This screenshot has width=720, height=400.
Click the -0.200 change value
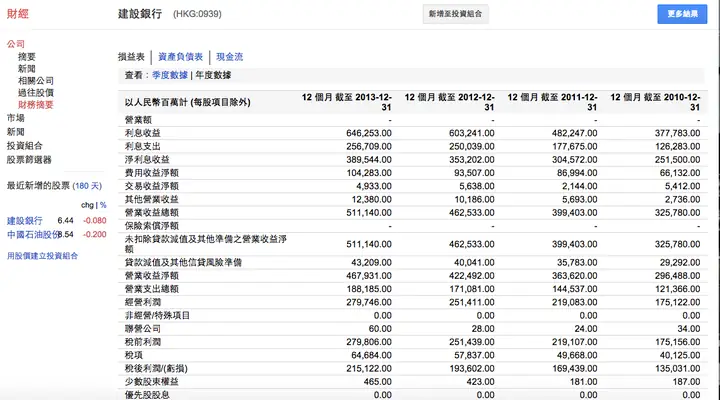[95, 235]
